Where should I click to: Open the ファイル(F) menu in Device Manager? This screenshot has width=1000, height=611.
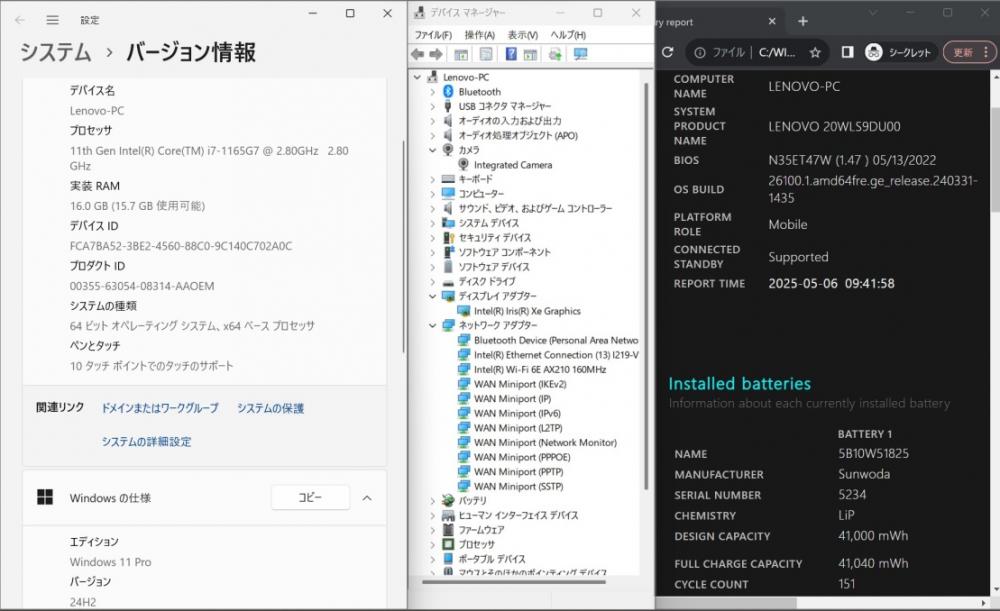coord(434,35)
